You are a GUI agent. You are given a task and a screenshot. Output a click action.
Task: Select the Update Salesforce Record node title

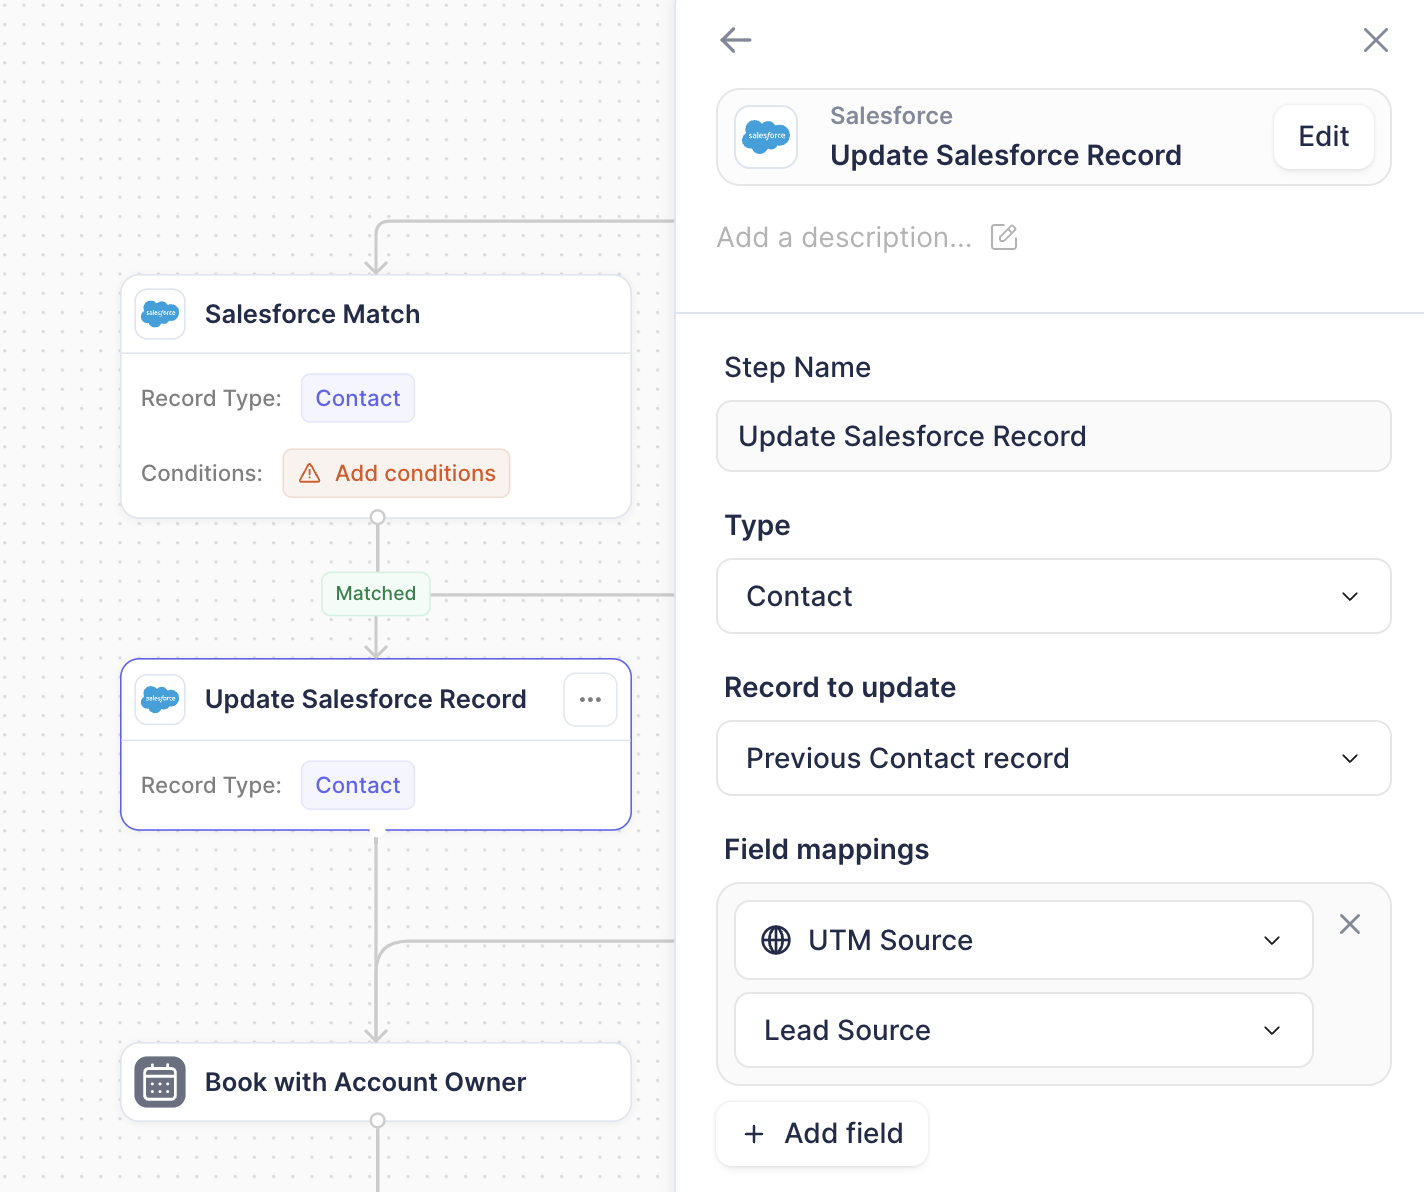click(x=366, y=699)
